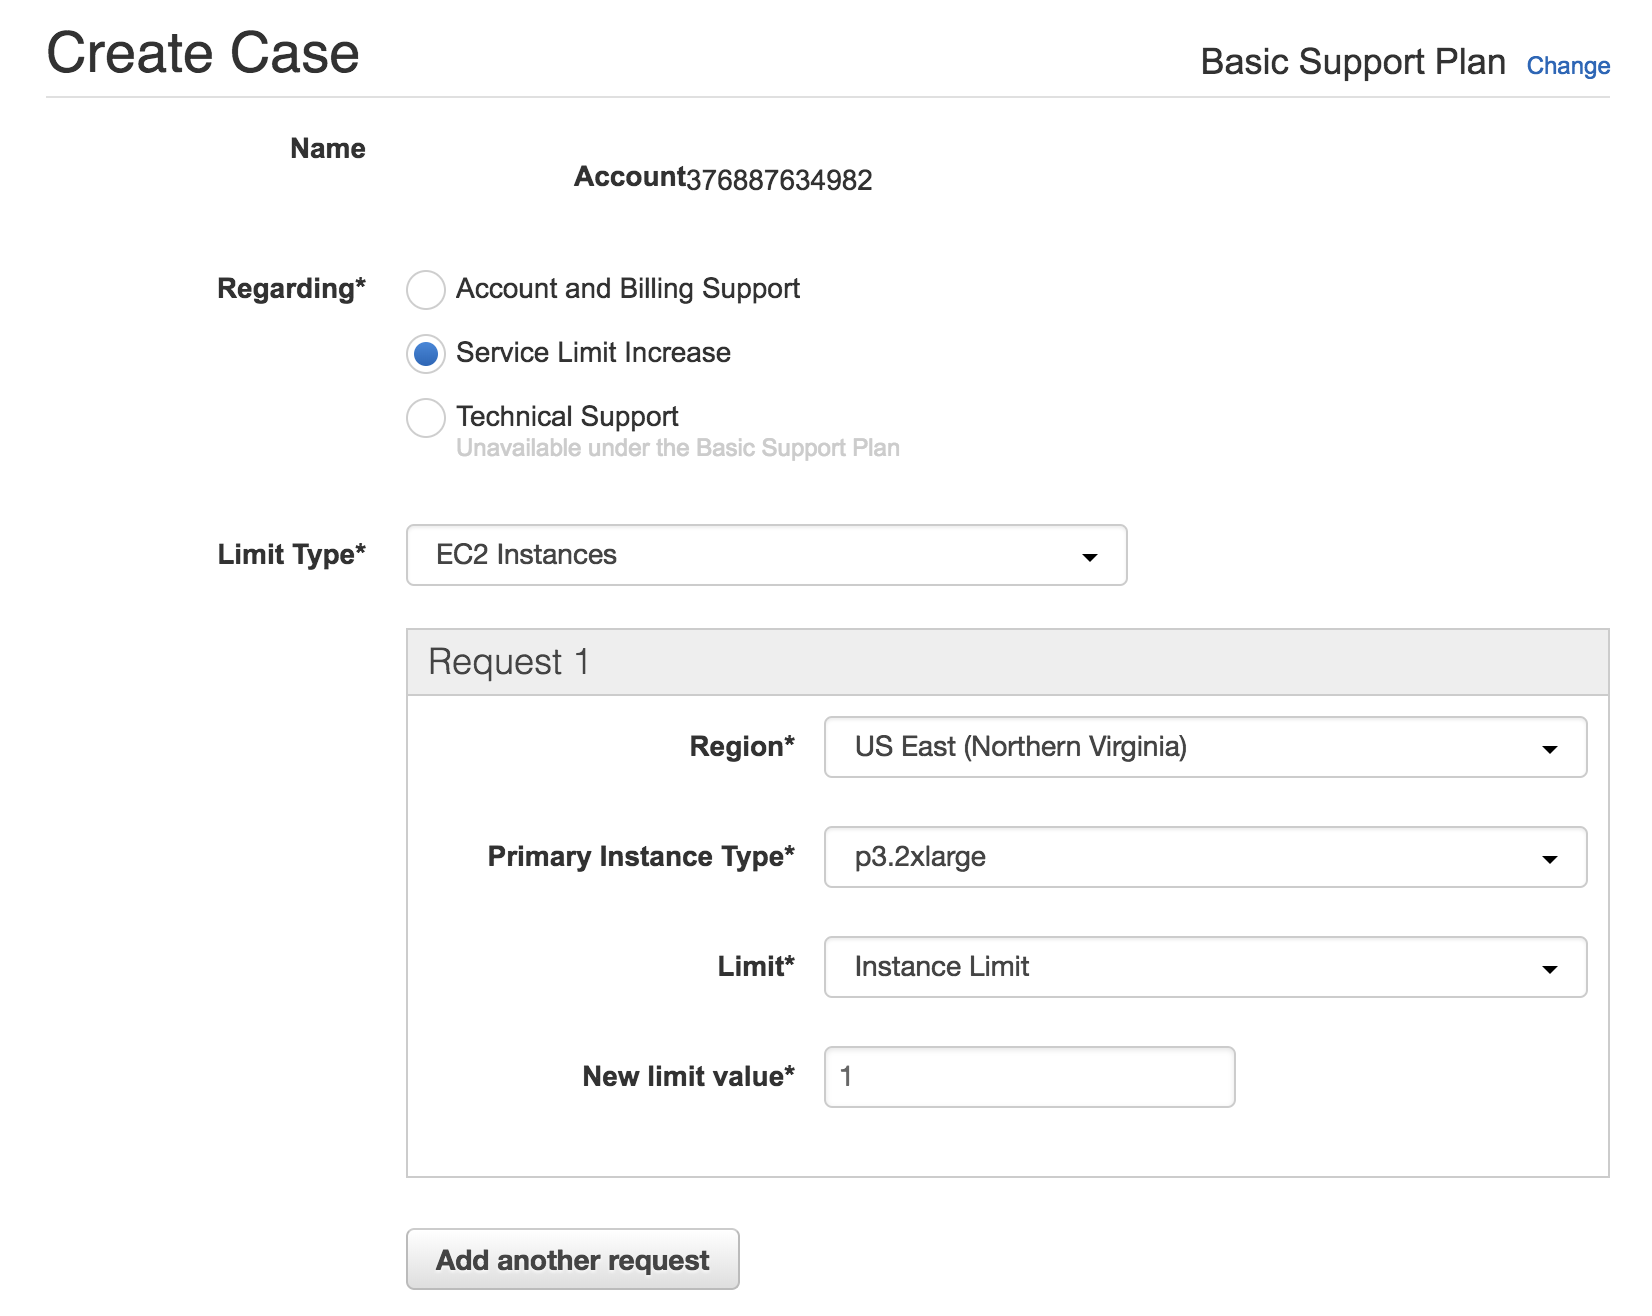Open the Region dropdown showing US East
The image size is (1652, 1316).
(x=1204, y=747)
